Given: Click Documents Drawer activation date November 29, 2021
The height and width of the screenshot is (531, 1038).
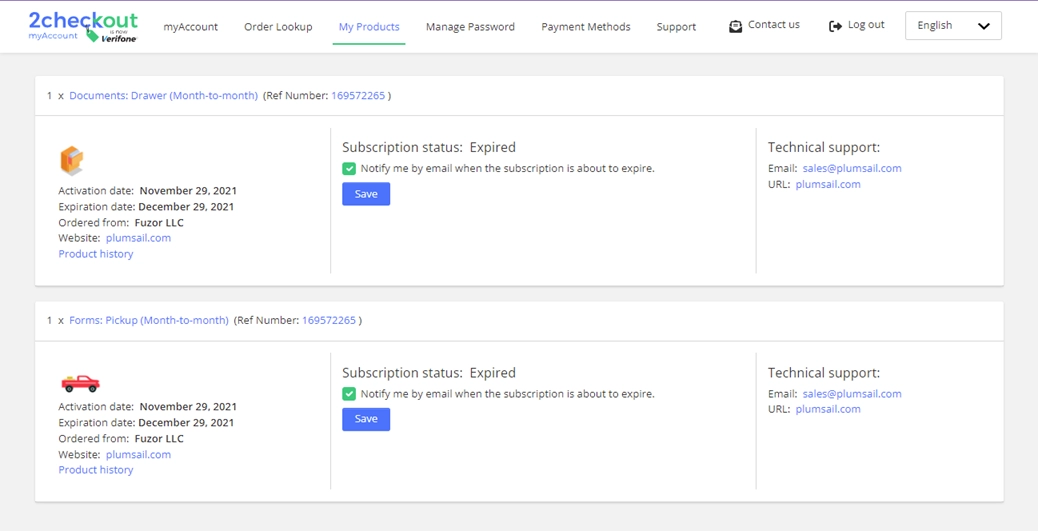Looking at the screenshot, I should point(188,191).
